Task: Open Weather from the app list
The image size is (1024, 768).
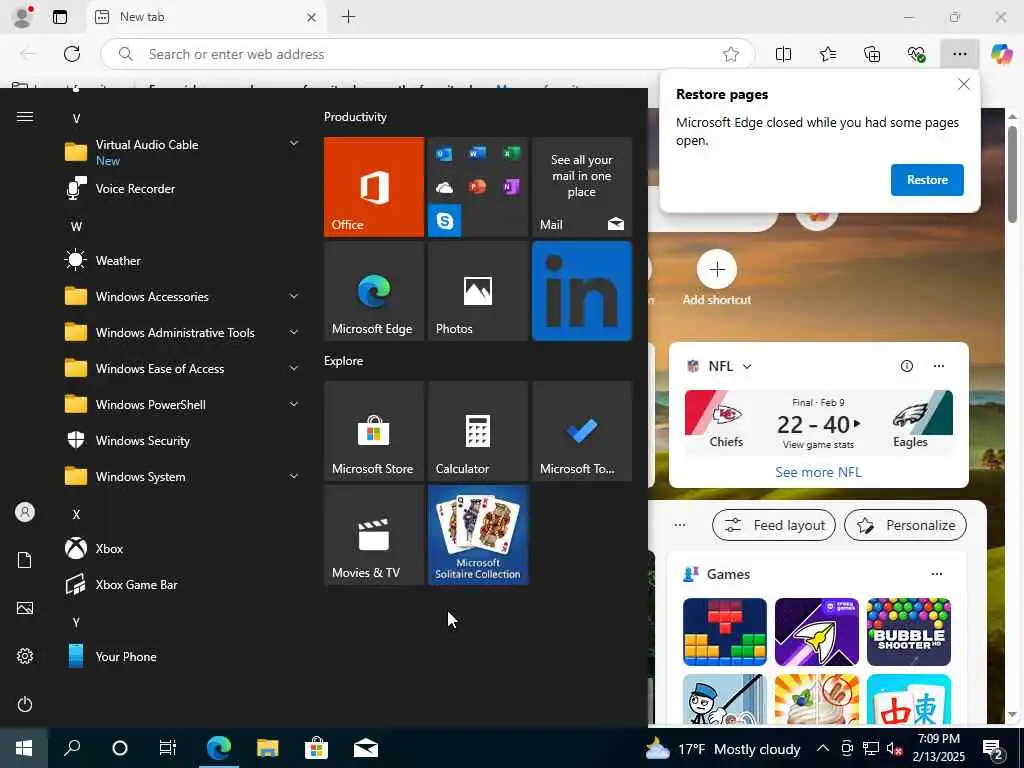Action: pyautogui.click(x=183, y=261)
